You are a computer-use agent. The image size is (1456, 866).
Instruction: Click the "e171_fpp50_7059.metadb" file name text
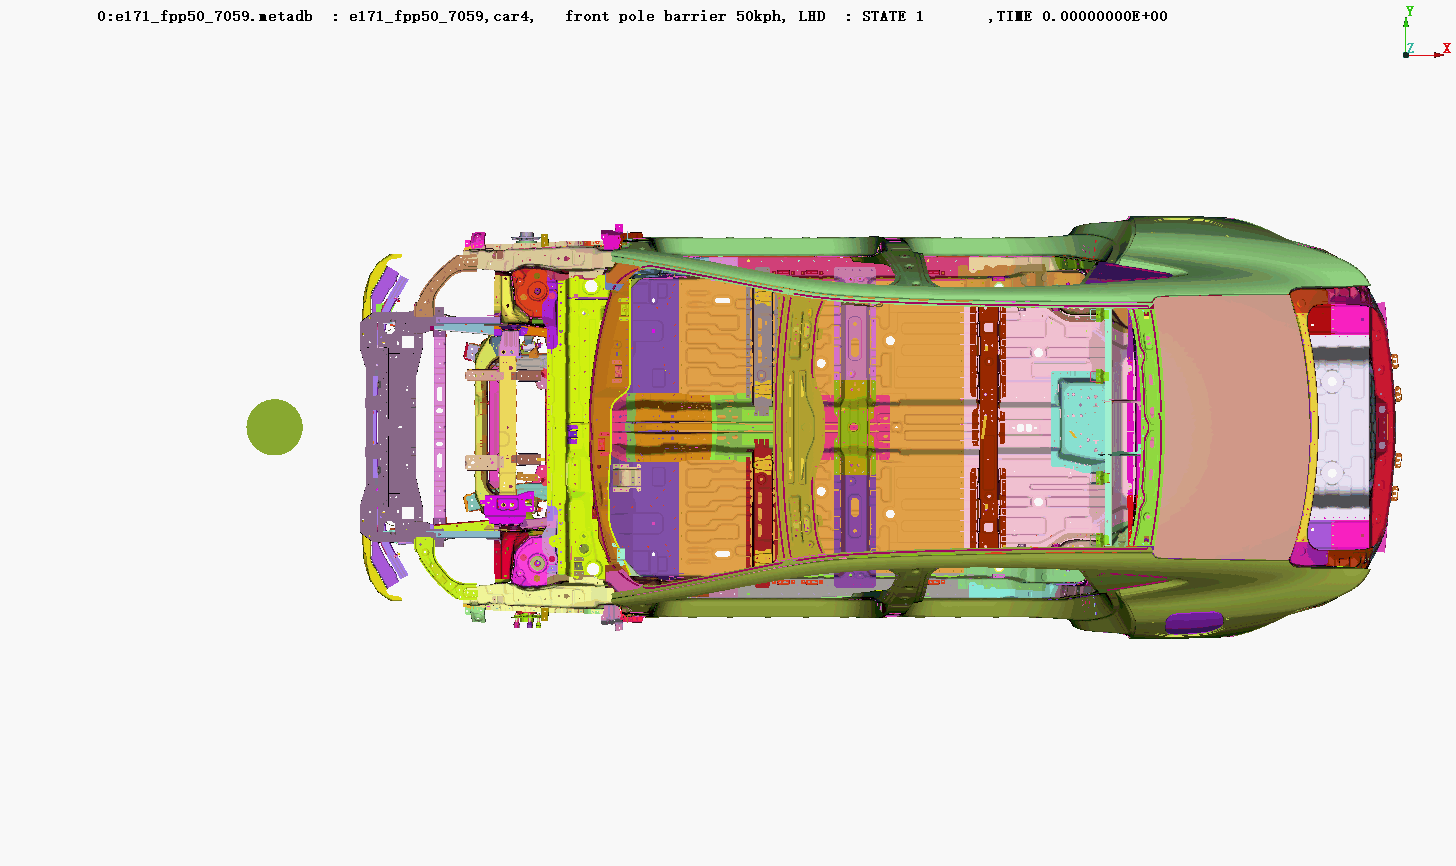click(213, 16)
